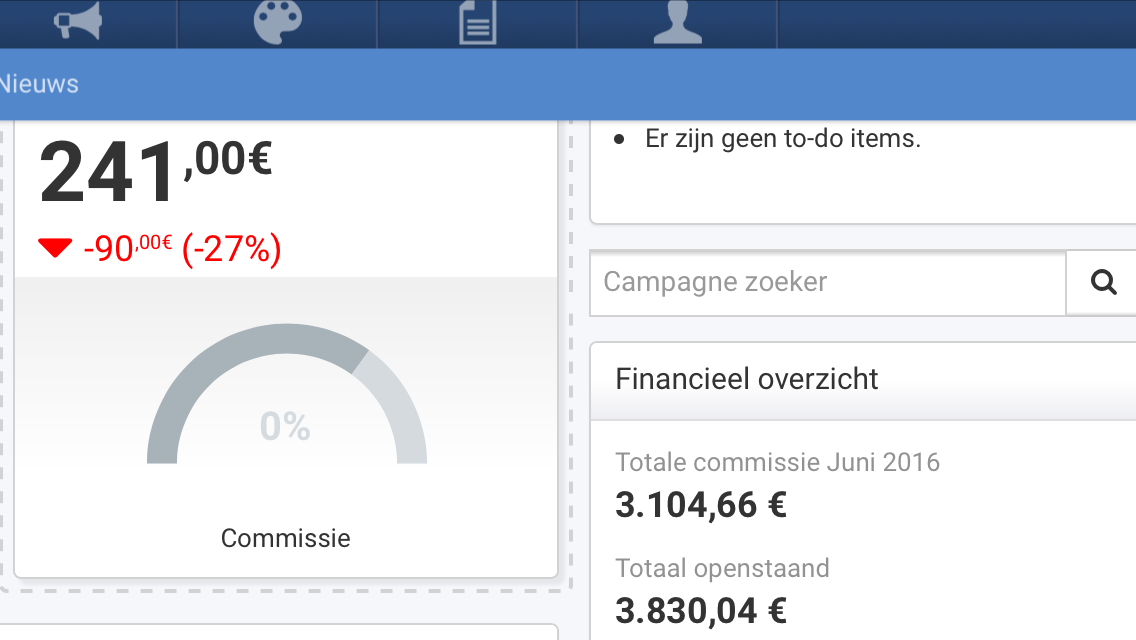
Task: Click the Financieel overzicht panel header
Action: (x=863, y=380)
